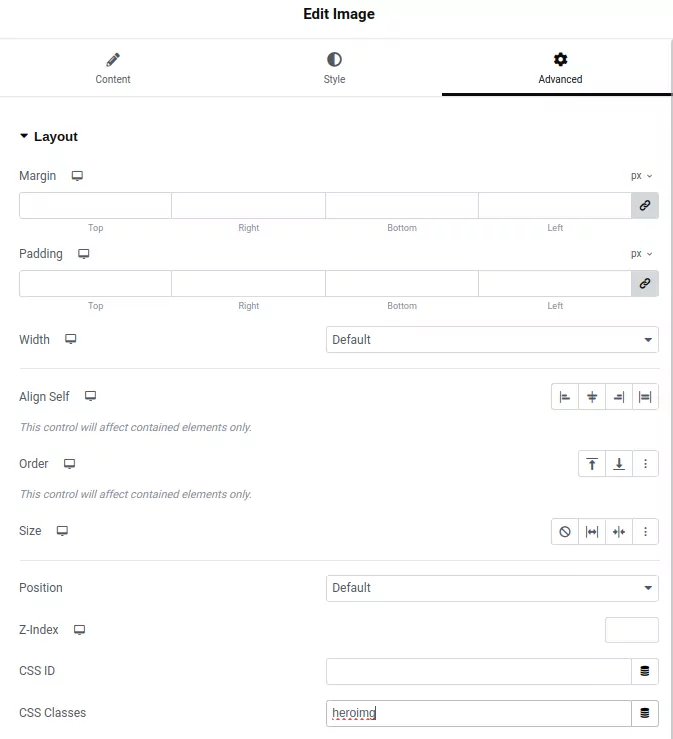Click the Margin link values icon

[x=645, y=205]
